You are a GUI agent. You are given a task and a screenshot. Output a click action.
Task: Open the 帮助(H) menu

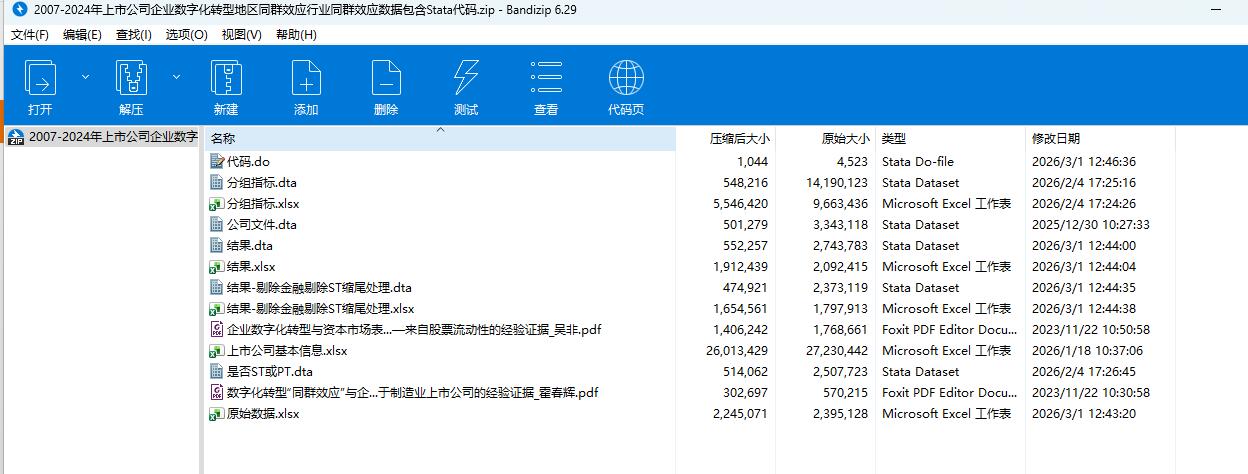(x=296, y=34)
